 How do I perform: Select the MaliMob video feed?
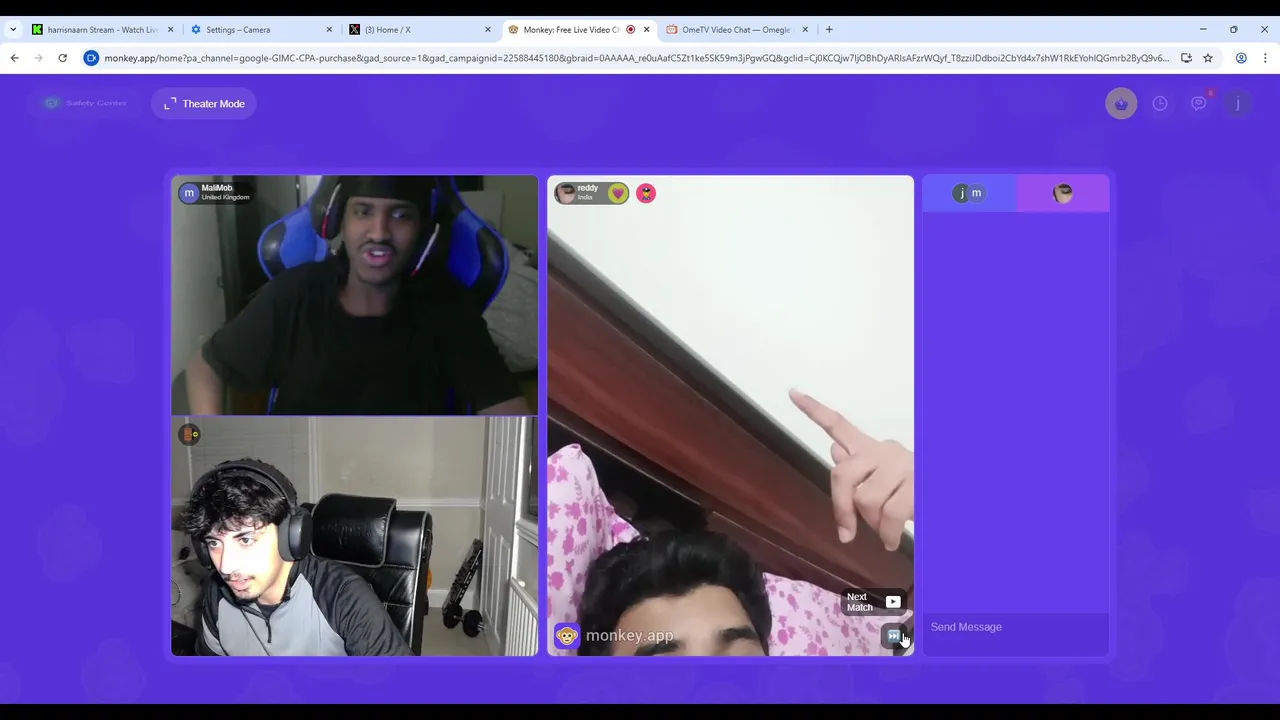354,295
